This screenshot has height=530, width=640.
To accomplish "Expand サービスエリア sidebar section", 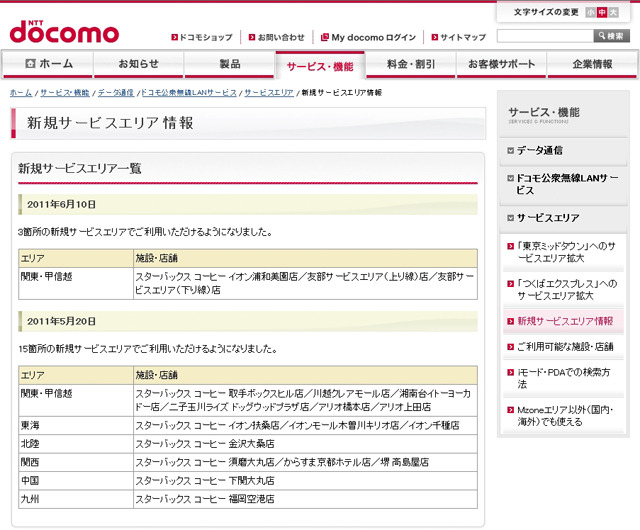I will pos(563,218).
